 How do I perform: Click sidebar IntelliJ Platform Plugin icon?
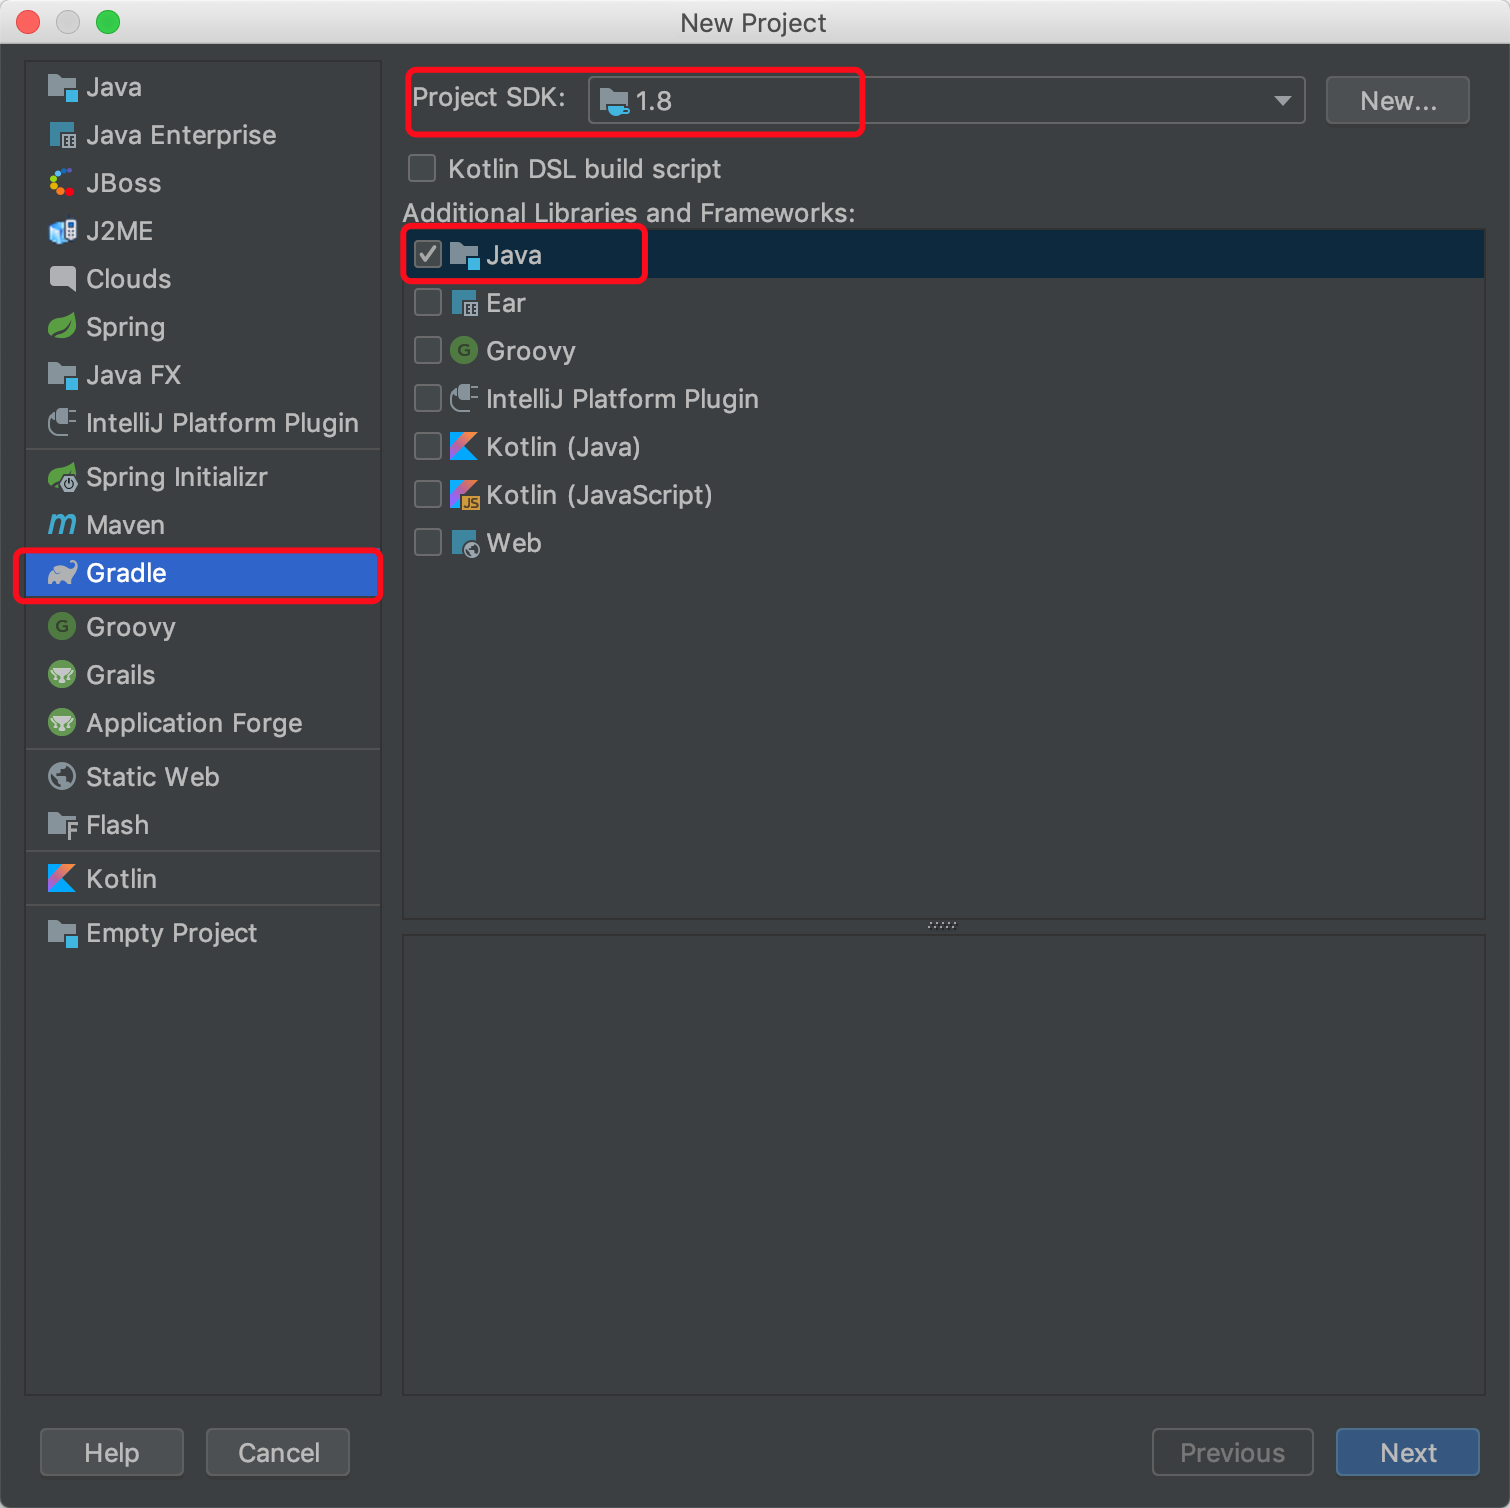(x=62, y=423)
